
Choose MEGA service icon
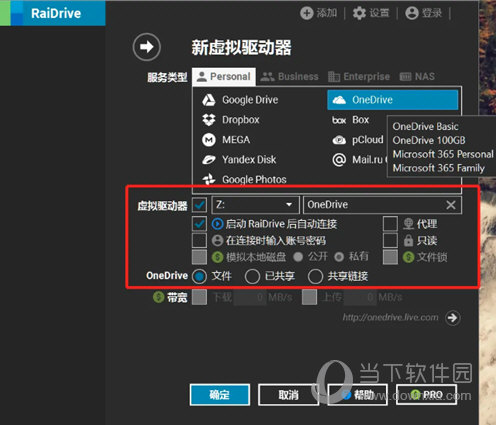[209, 140]
